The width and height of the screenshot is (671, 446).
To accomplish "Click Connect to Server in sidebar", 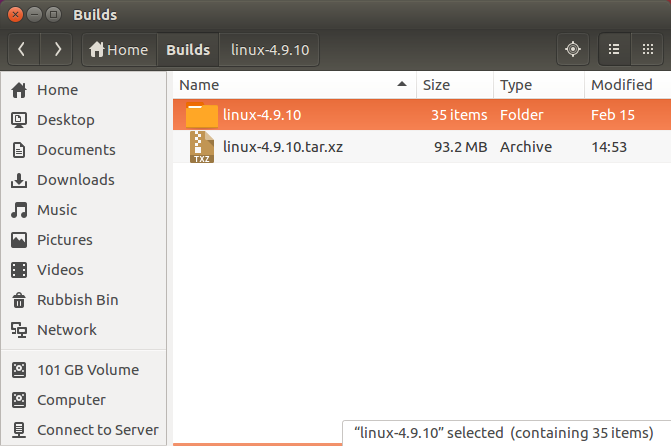I will click(x=97, y=430).
